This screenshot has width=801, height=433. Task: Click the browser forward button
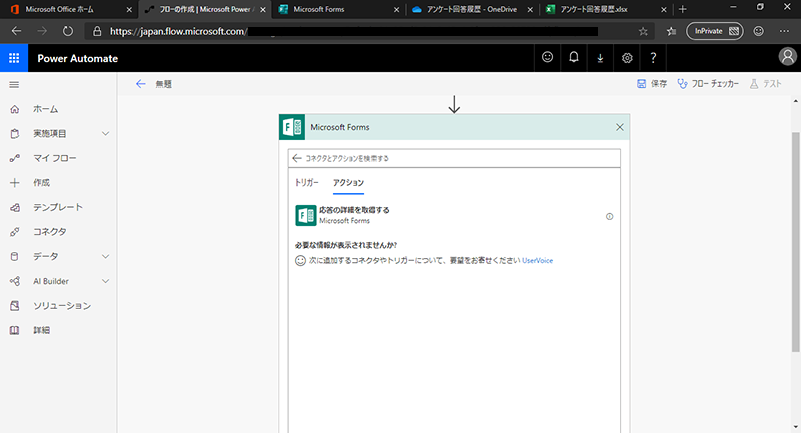42,31
